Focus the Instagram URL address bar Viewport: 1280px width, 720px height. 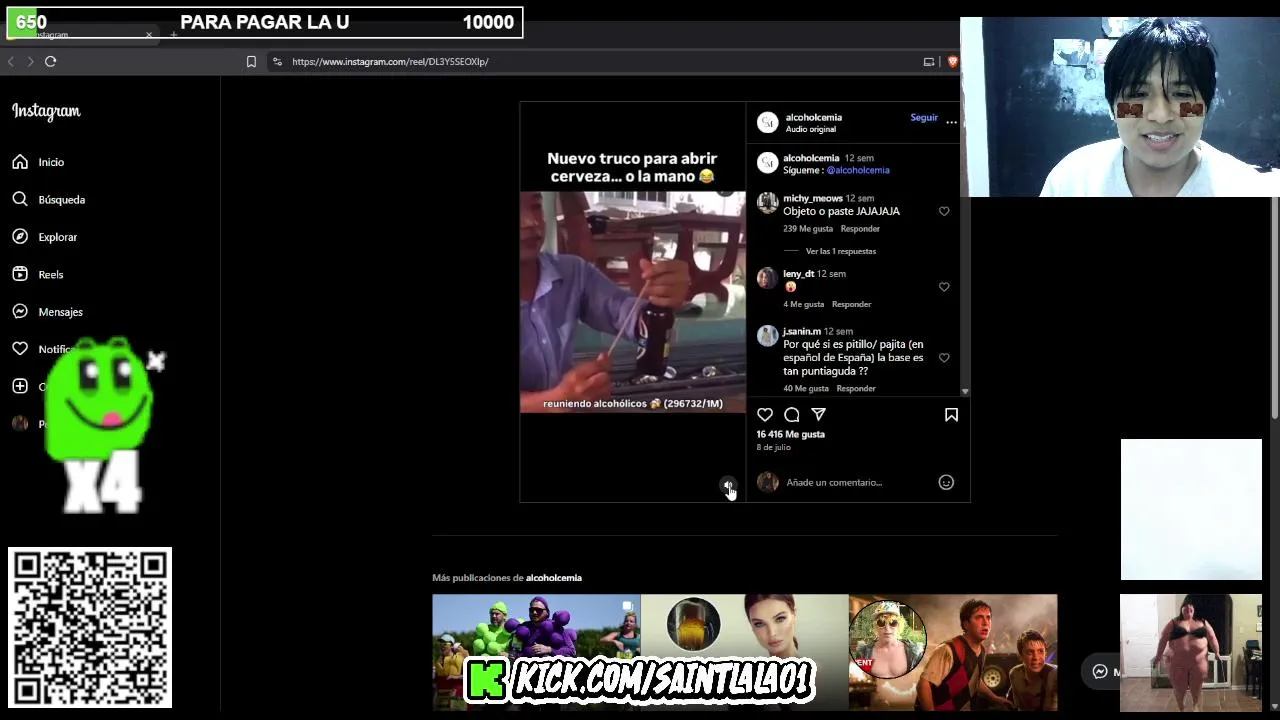[600, 61]
